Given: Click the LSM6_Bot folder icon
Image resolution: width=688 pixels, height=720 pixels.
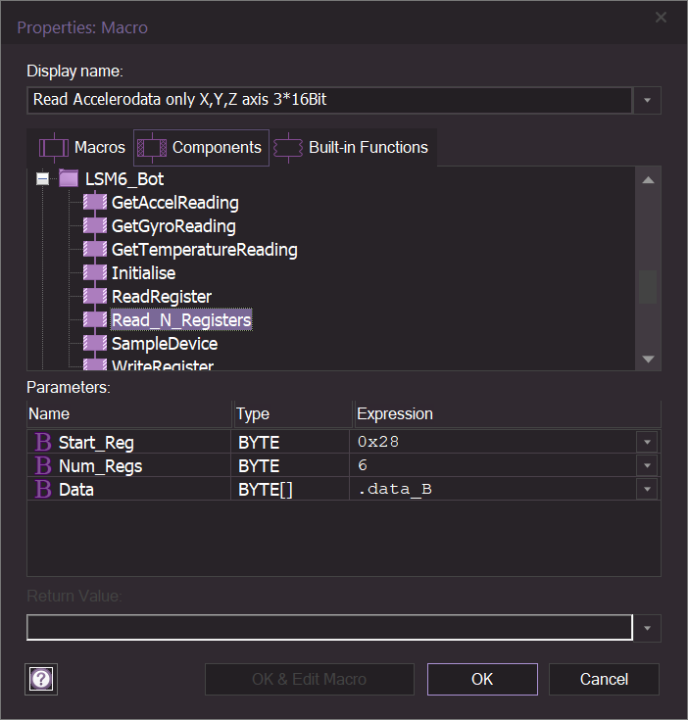Looking at the screenshot, I should pyautogui.click(x=69, y=179).
